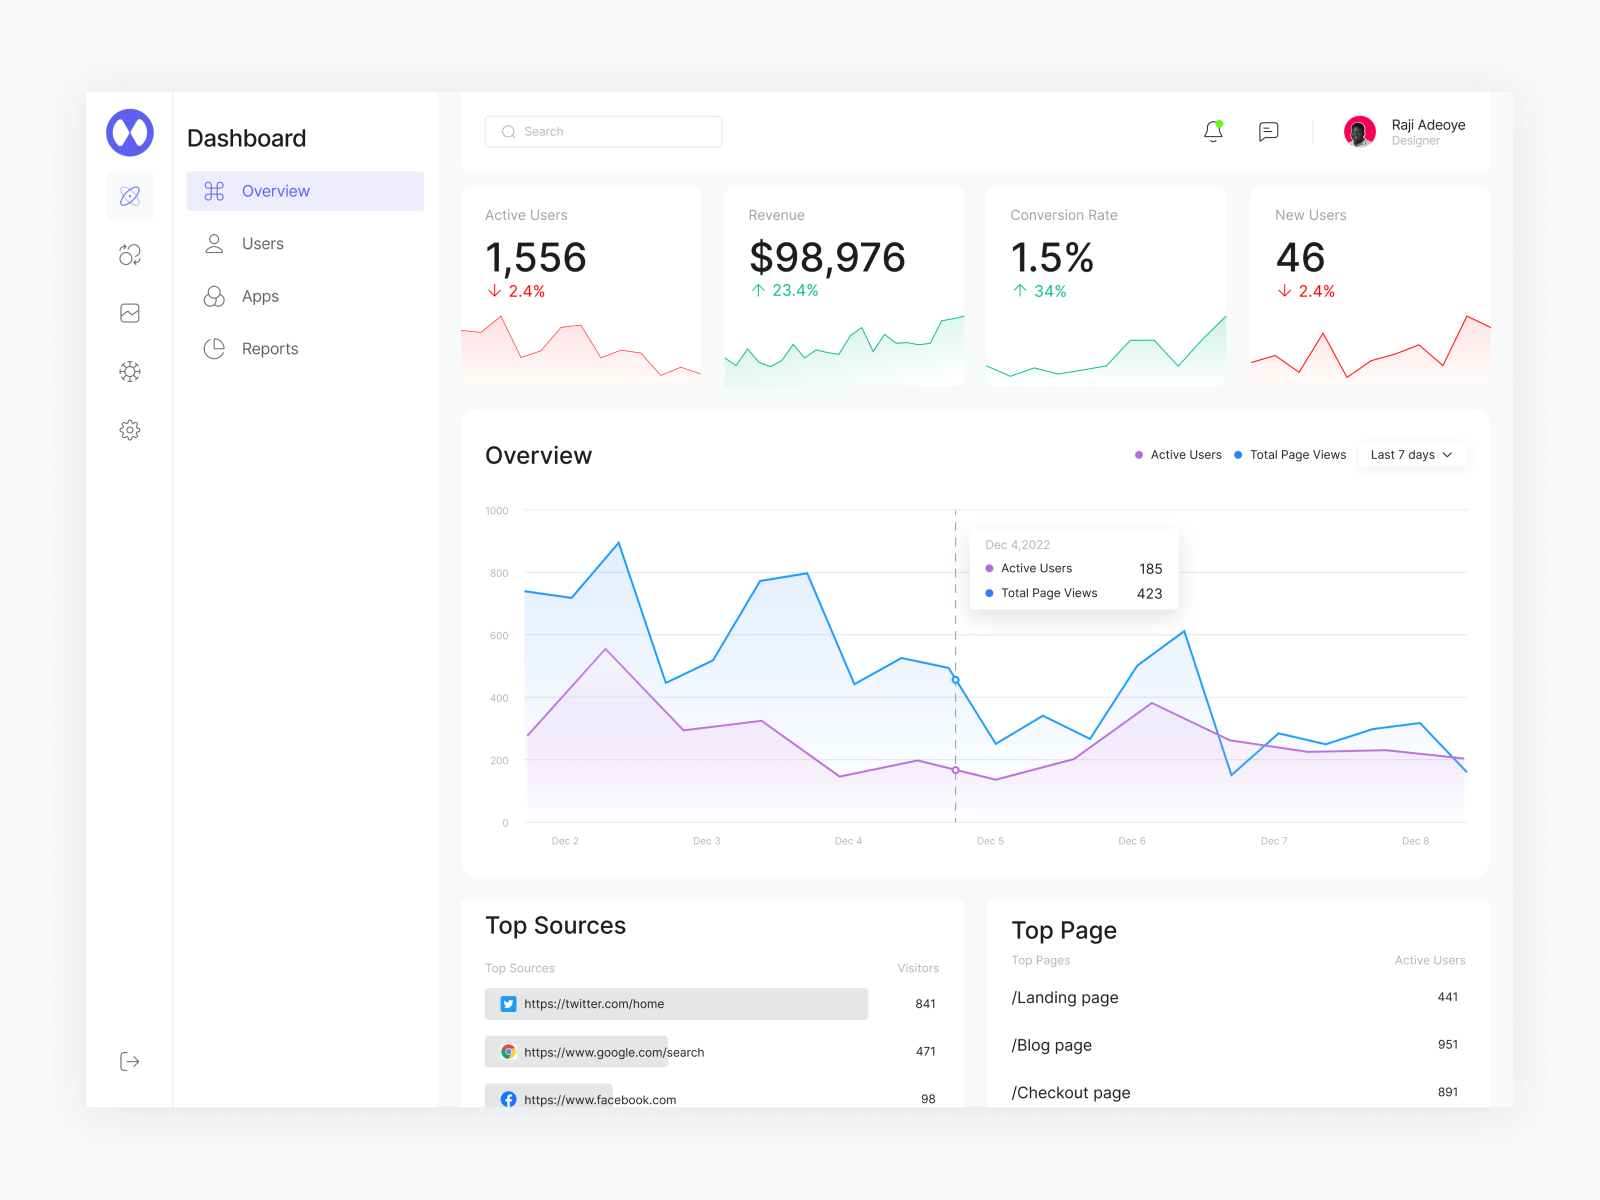The width and height of the screenshot is (1600, 1200).
Task: Open the chart image icon in rail
Action: click(x=130, y=313)
